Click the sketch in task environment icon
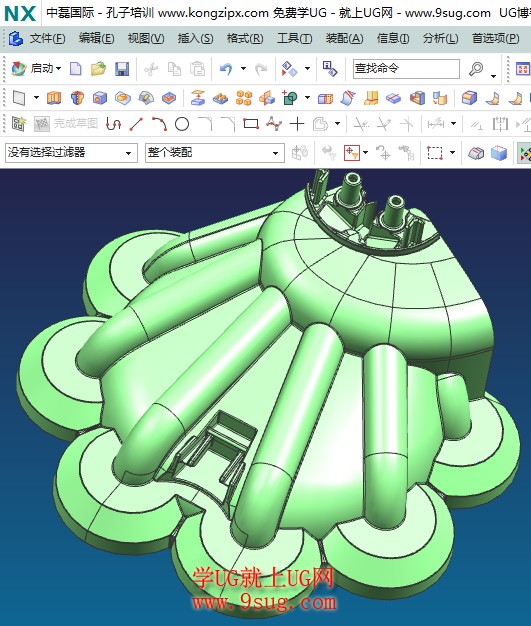 (x=18, y=124)
